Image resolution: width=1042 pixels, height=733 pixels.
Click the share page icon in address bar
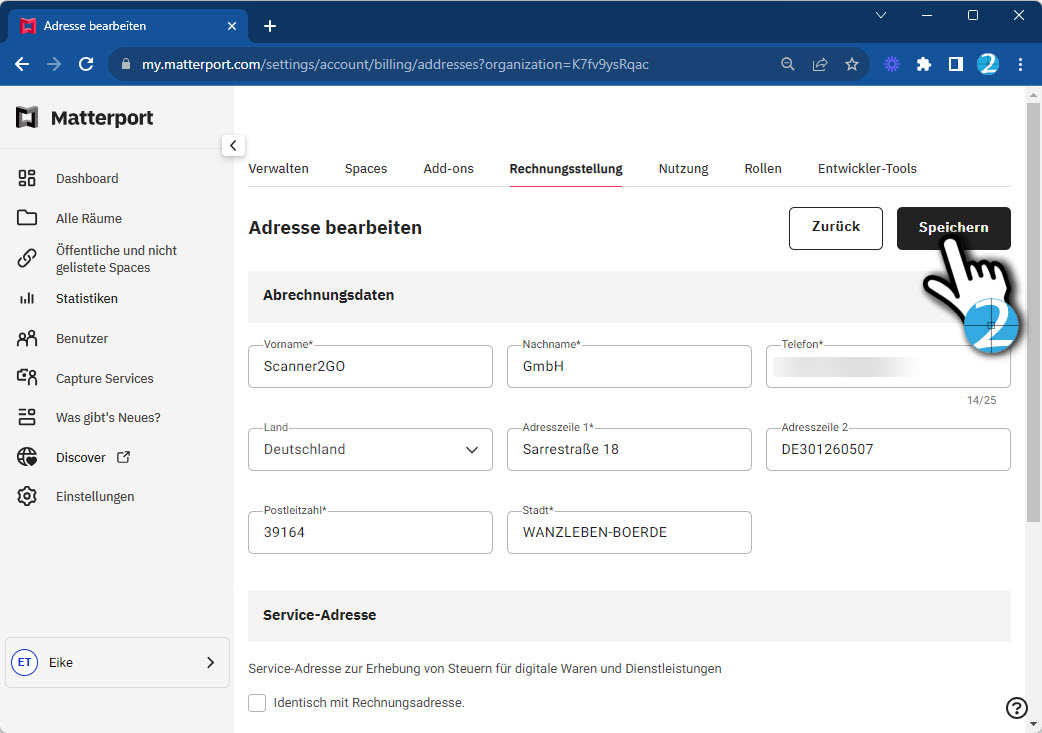pyautogui.click(x=820, y=64)
